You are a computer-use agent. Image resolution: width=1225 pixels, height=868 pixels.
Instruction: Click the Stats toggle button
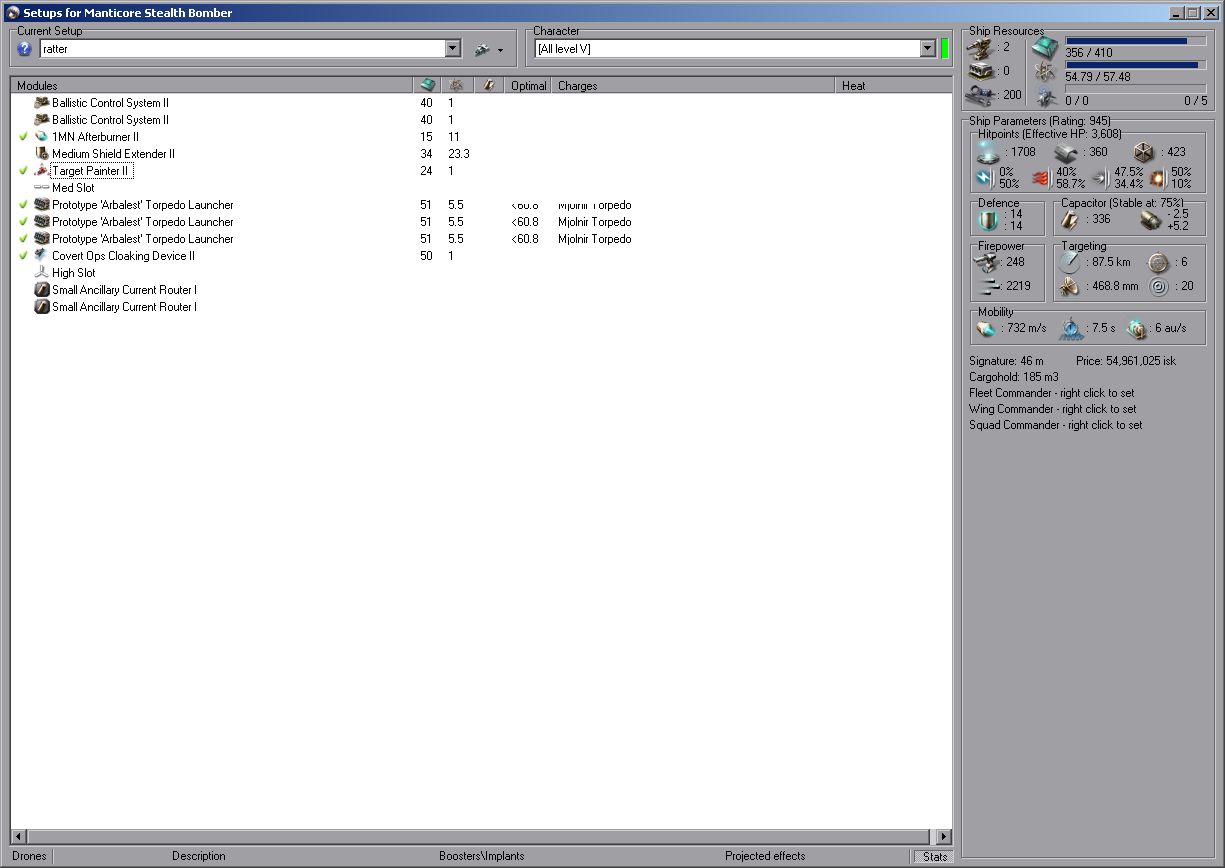933,856
